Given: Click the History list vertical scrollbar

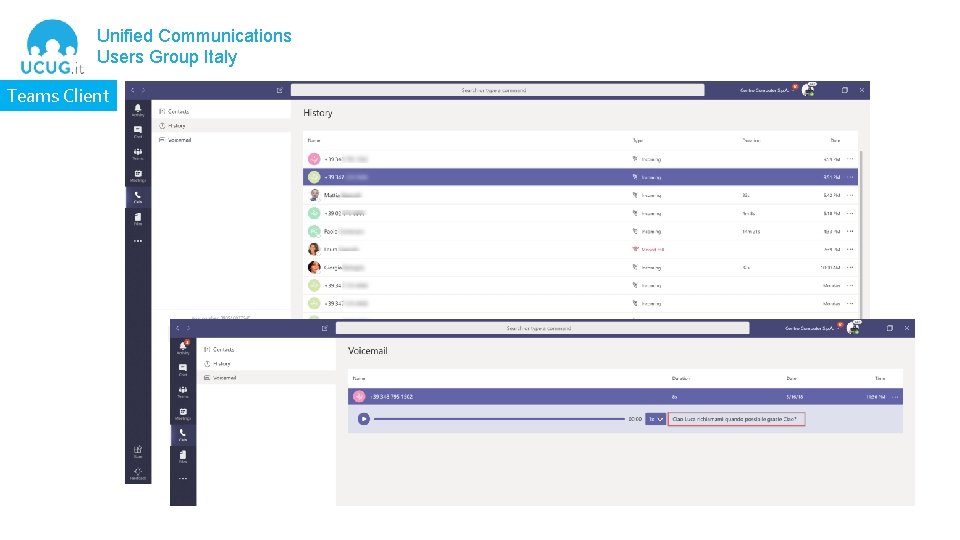Looking at the screenshot, I should tap(861, 233).
